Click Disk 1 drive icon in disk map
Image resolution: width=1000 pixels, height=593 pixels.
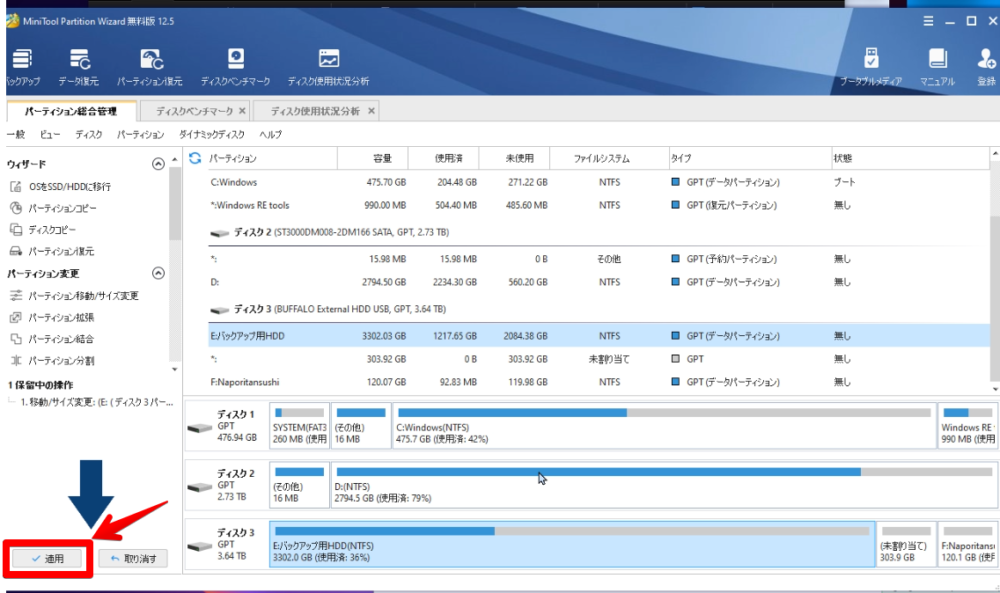click(200, 427)
